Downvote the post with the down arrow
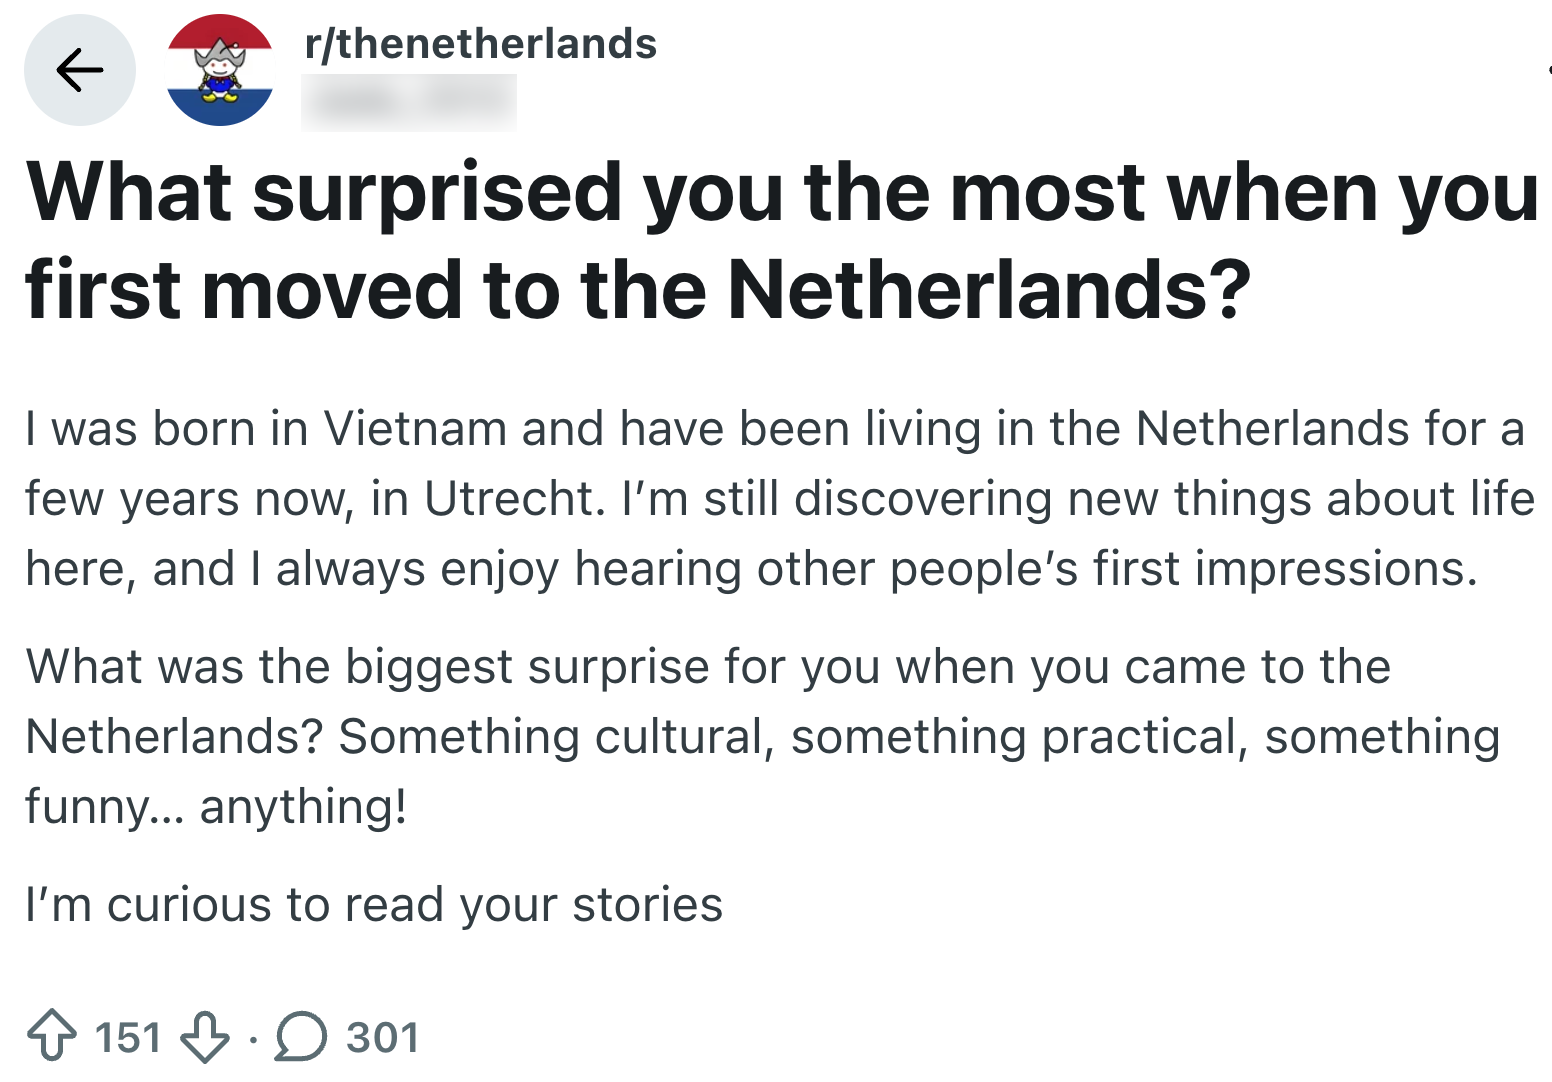Viewport: 1552px width, 1082px height. click(204, 1036)
